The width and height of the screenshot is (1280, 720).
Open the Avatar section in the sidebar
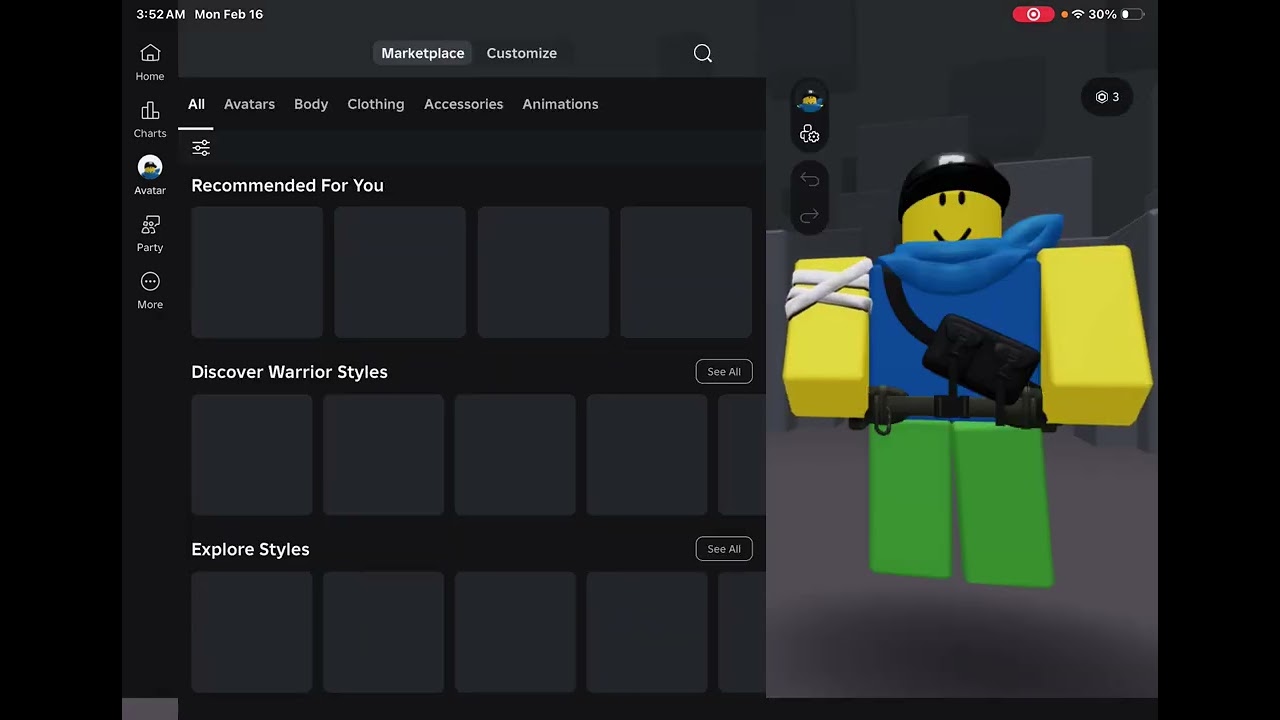tap(150, 176)
